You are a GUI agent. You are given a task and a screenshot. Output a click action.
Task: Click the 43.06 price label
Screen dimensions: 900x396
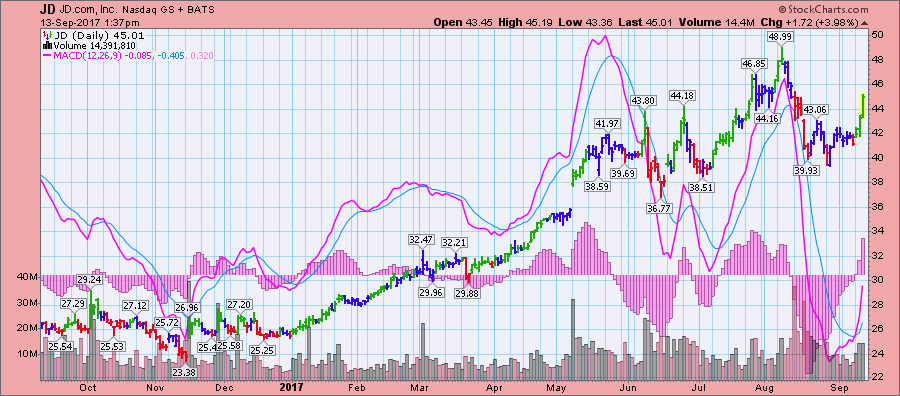(x=814, y=109)
